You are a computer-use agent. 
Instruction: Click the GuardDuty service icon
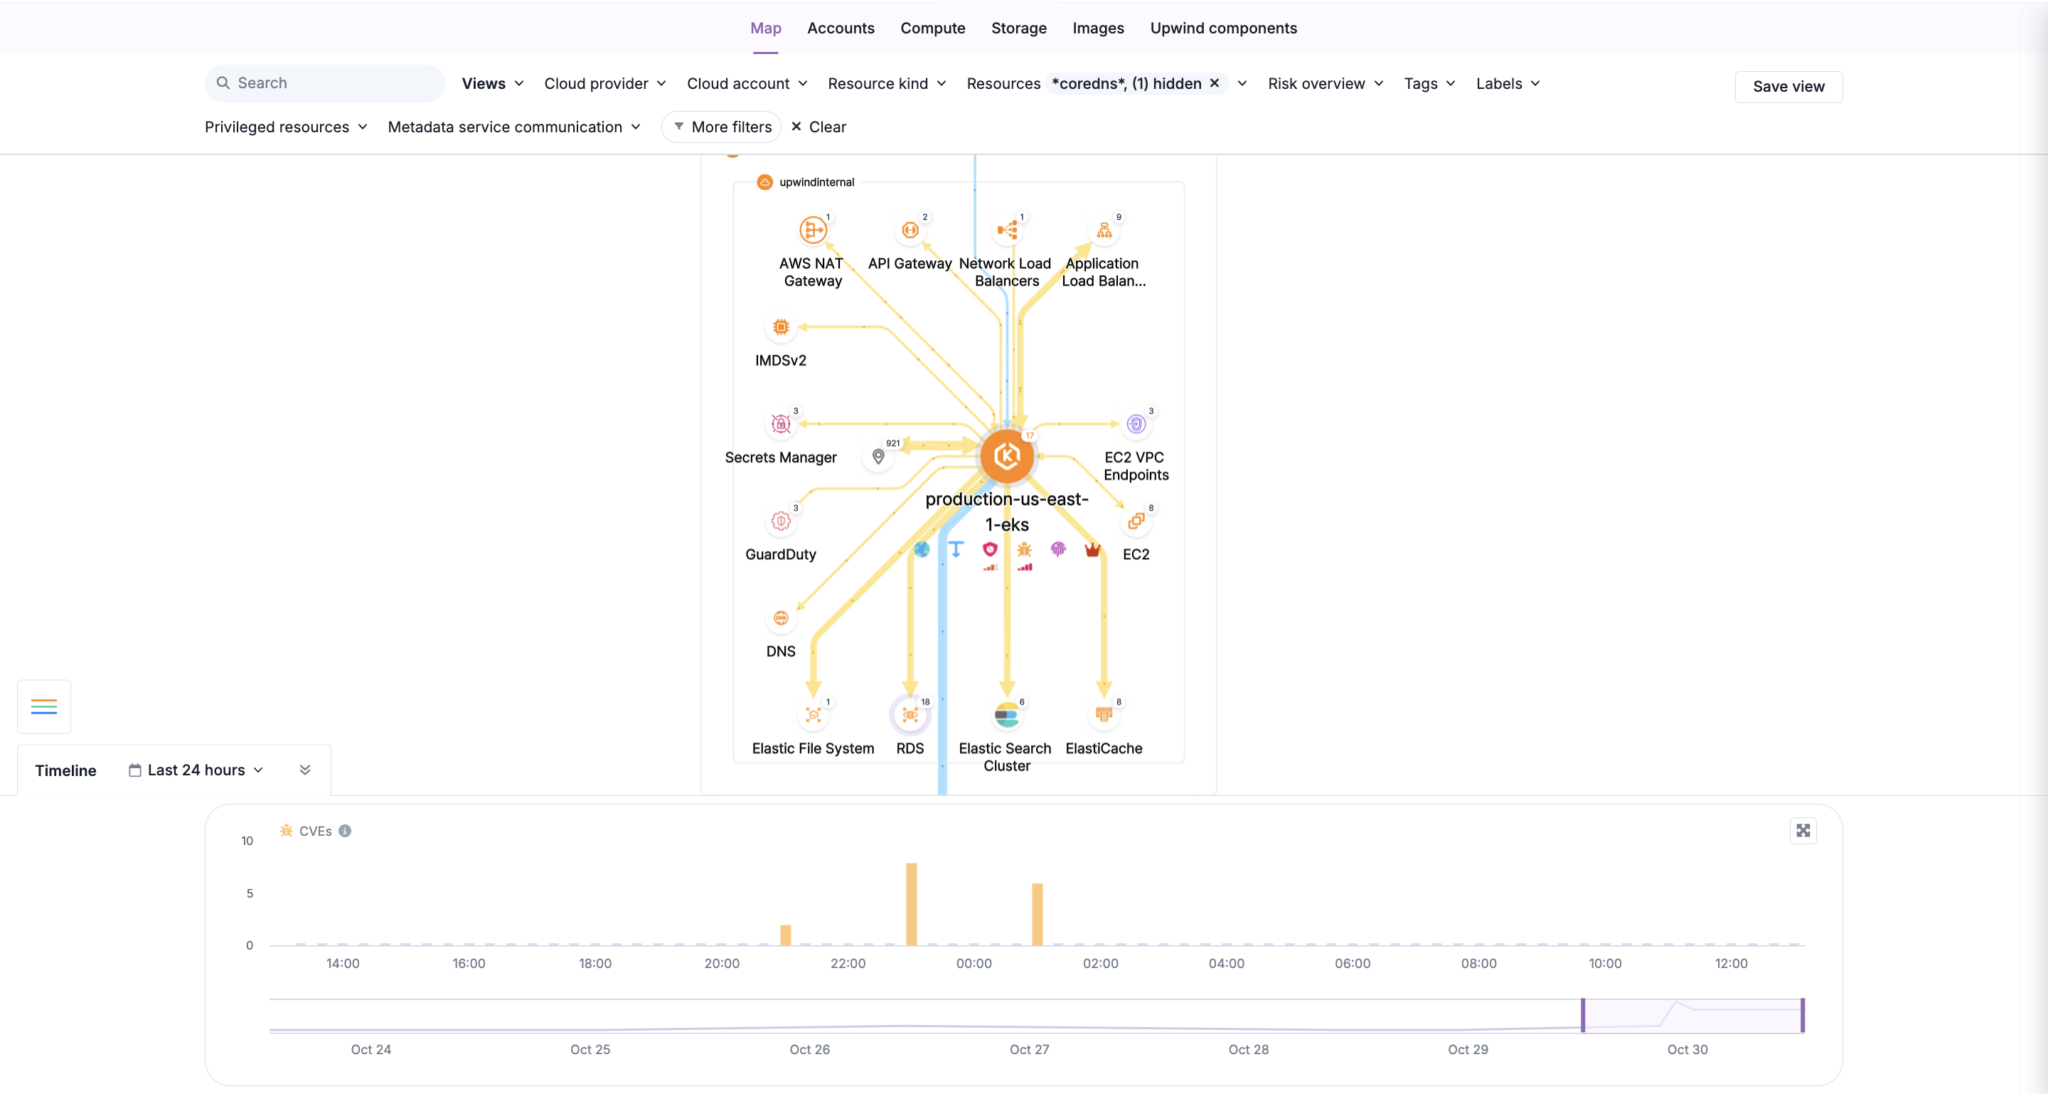point(781,520)
